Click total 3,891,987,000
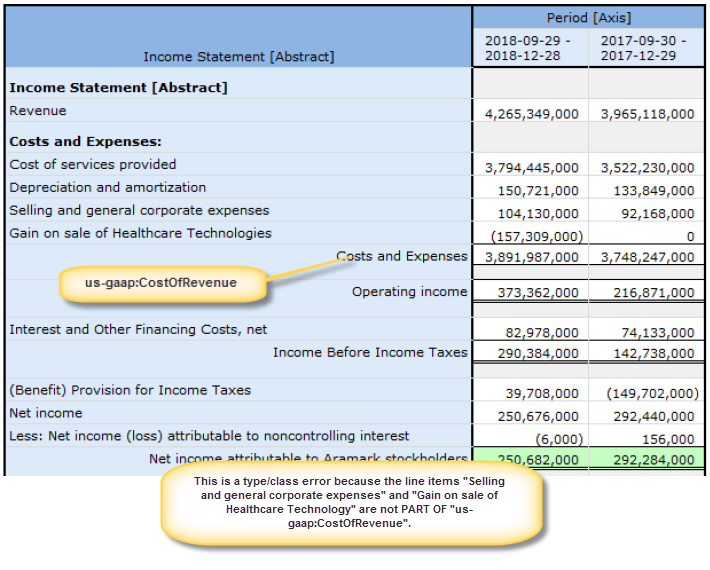This screenshot has height=570, width=710. (x=532, y=257)
